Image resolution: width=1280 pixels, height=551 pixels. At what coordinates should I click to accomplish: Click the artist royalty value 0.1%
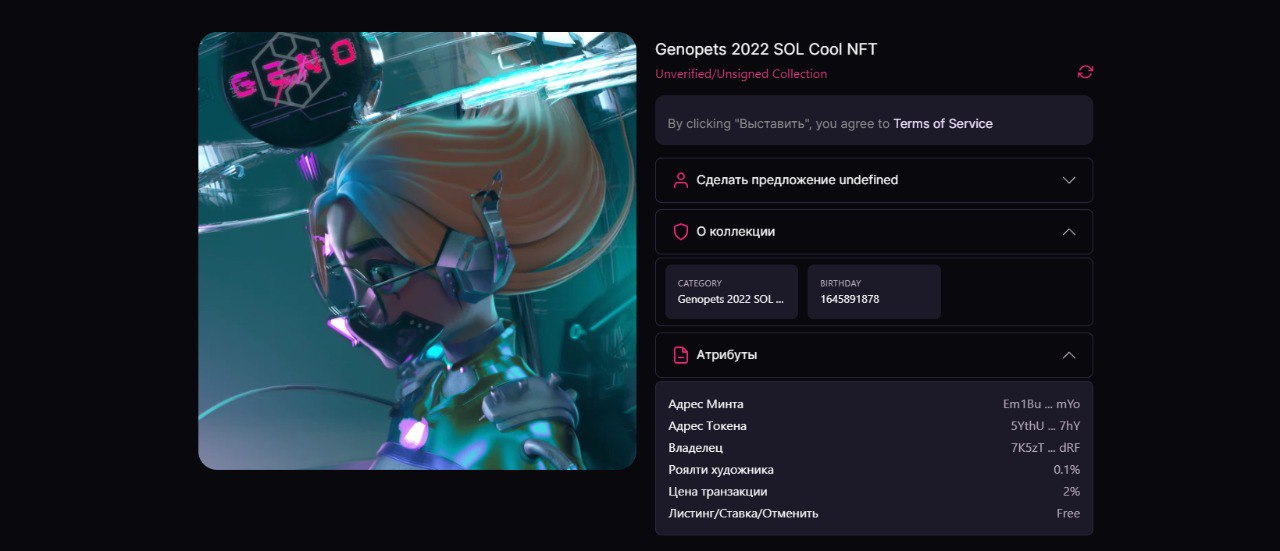pyautogui.click(x=1066, y=470)
